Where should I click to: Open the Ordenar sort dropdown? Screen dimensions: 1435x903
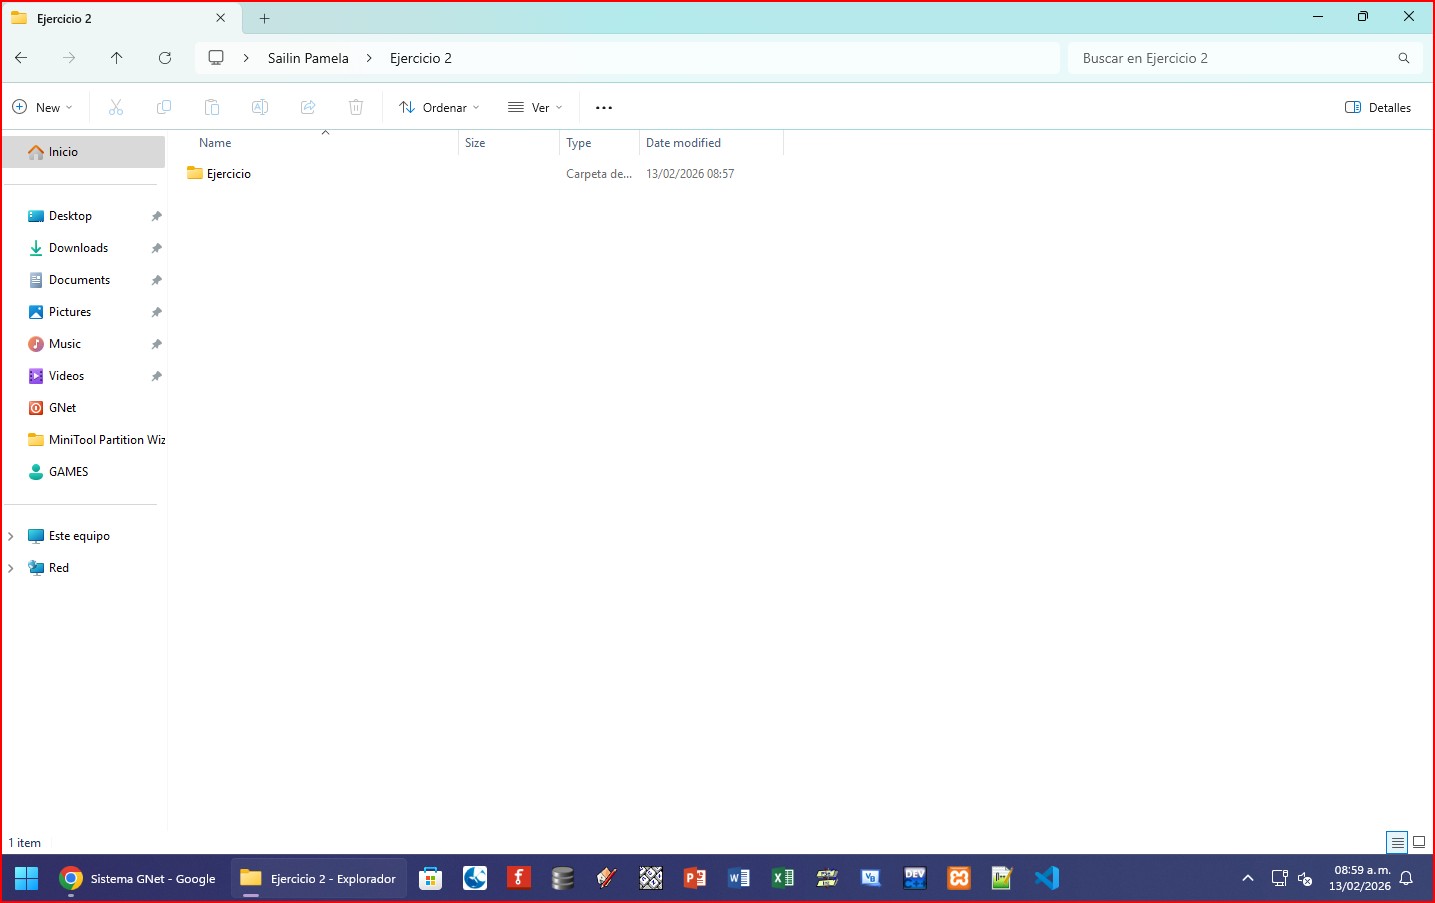coord(439,108)
